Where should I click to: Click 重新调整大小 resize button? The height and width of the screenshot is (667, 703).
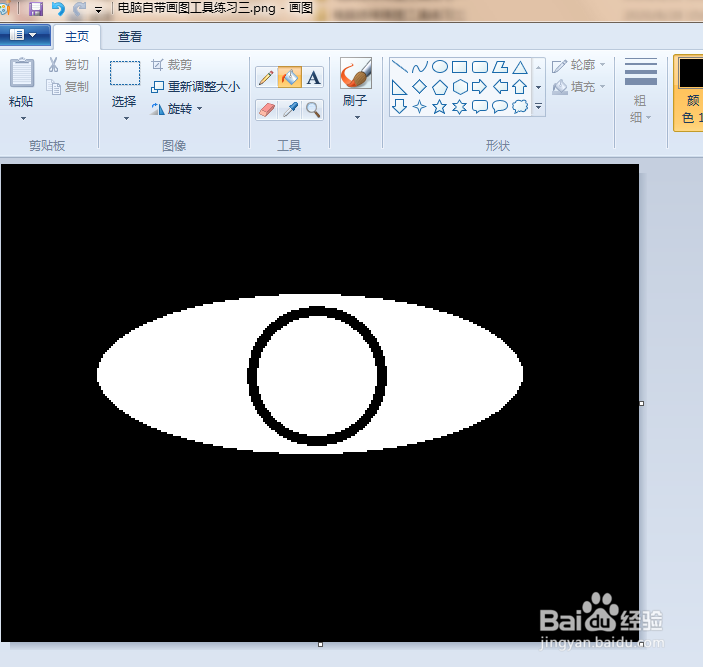pos(195,87)
